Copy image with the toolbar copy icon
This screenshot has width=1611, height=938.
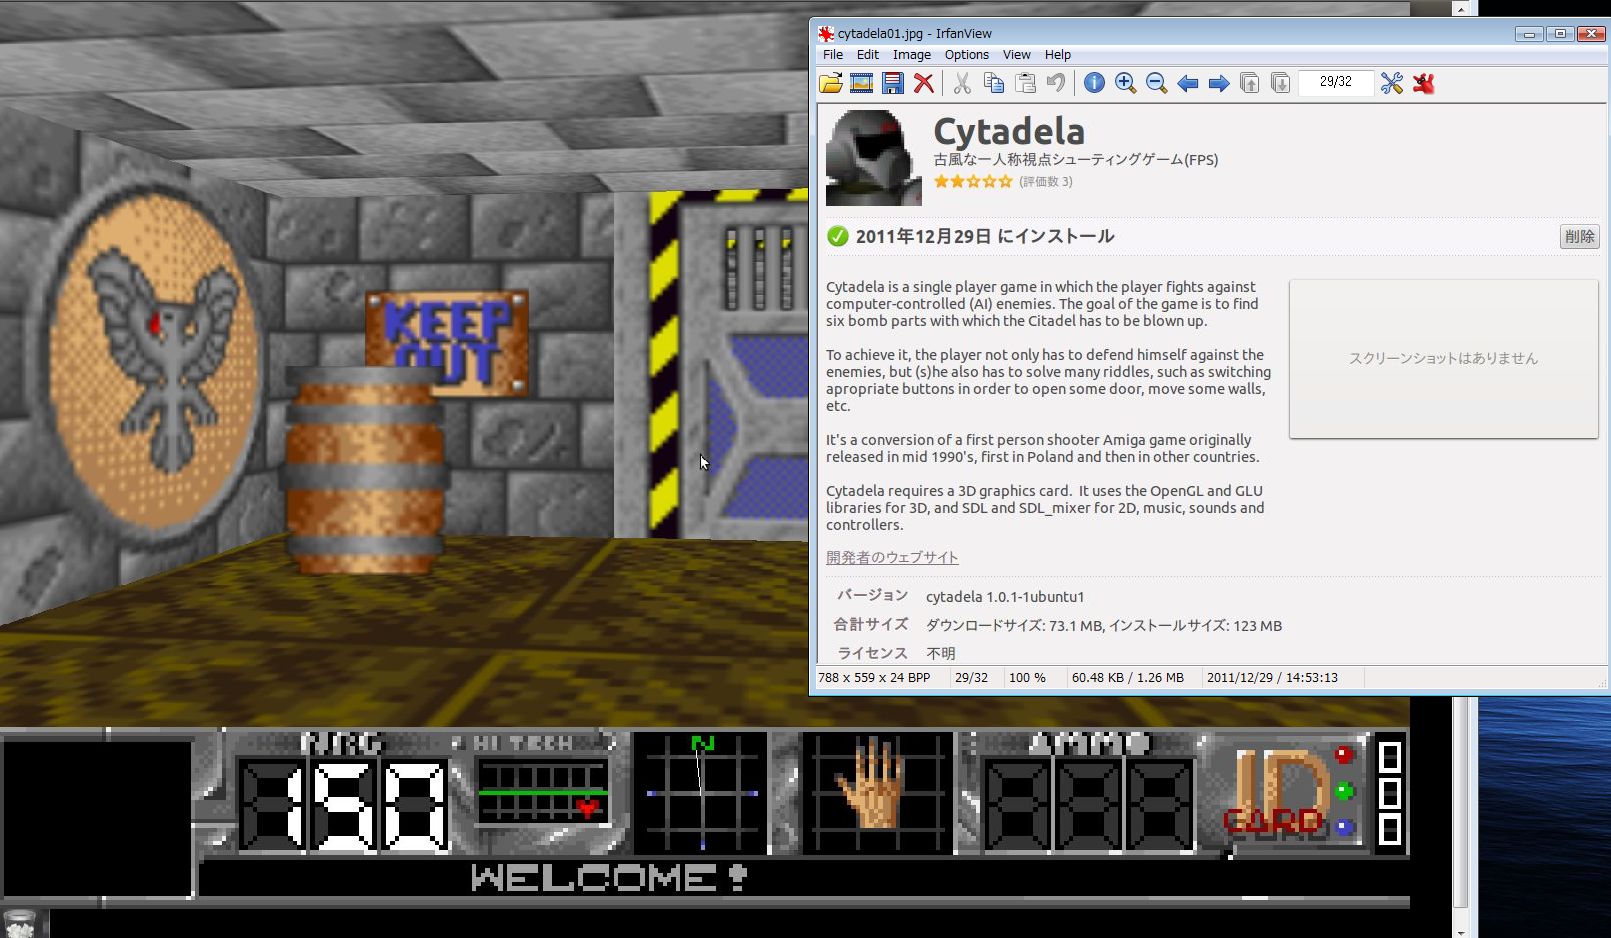click(994, 83)
